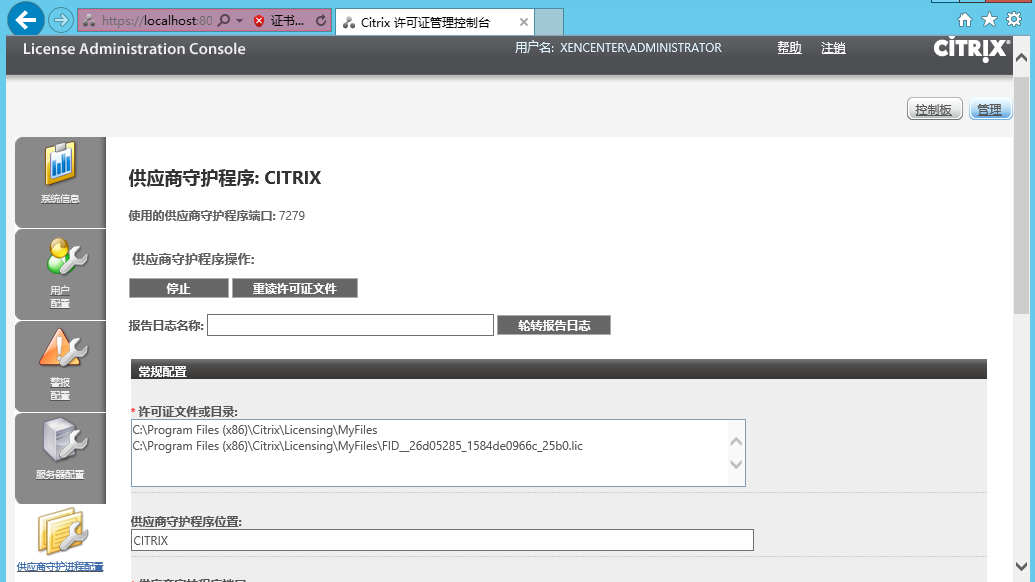Click the page scrollbar up arrow
Screen dimensions: 1035x582
pos(1022,58)
